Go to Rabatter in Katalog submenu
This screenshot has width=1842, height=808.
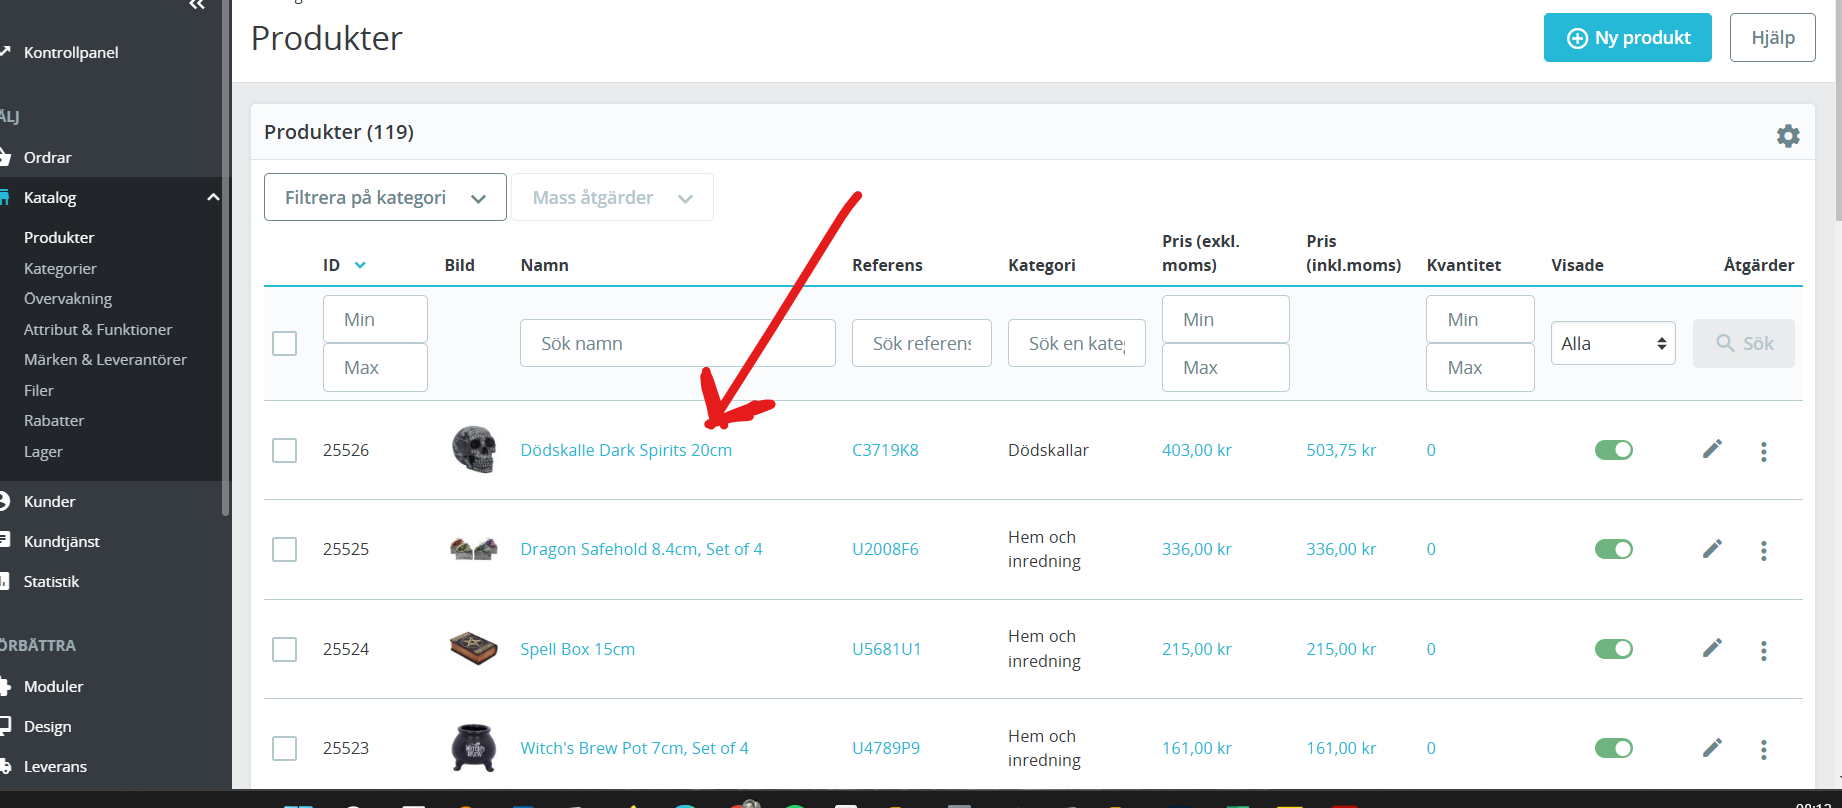[54, 420]
